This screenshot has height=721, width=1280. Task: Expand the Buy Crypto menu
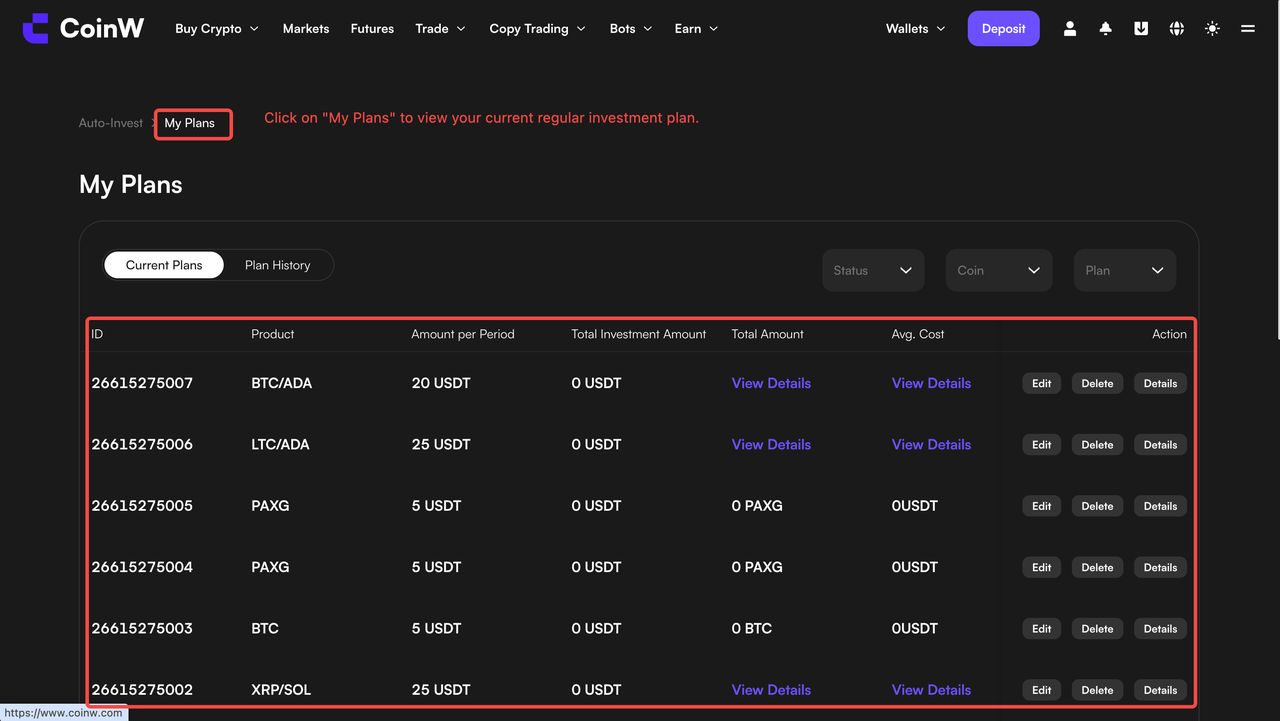pos(217,29)
